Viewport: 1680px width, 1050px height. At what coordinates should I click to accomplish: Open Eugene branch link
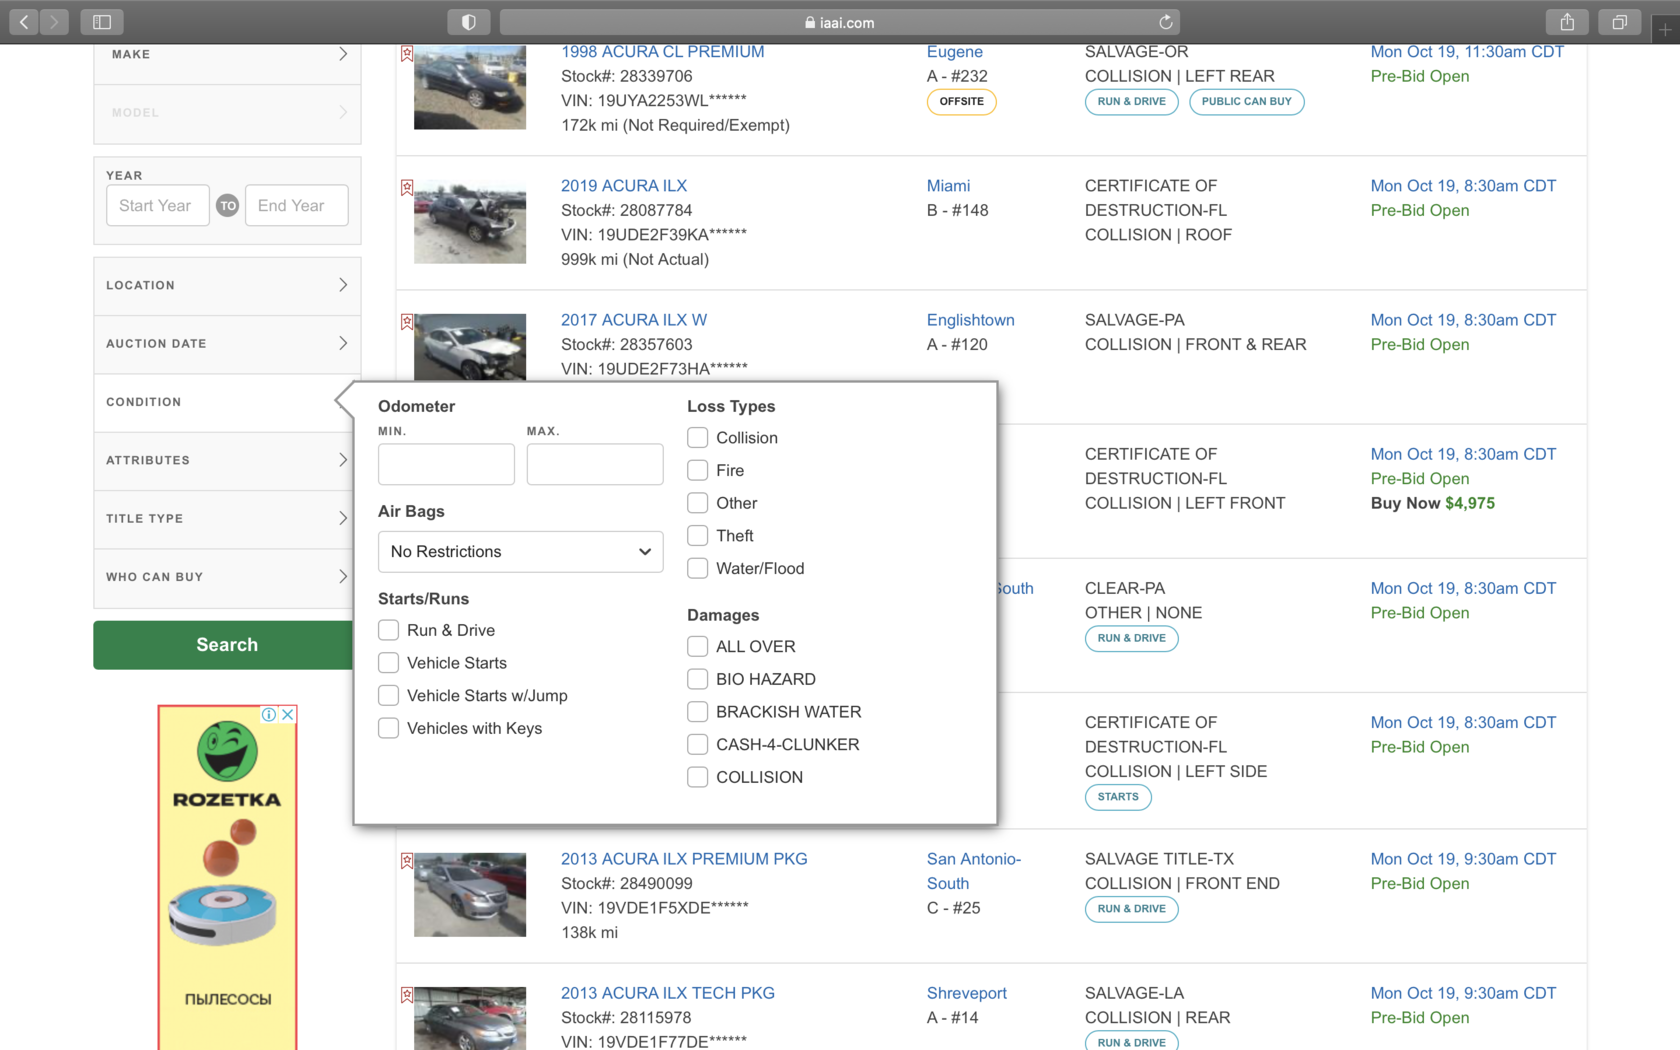point(955,52)
